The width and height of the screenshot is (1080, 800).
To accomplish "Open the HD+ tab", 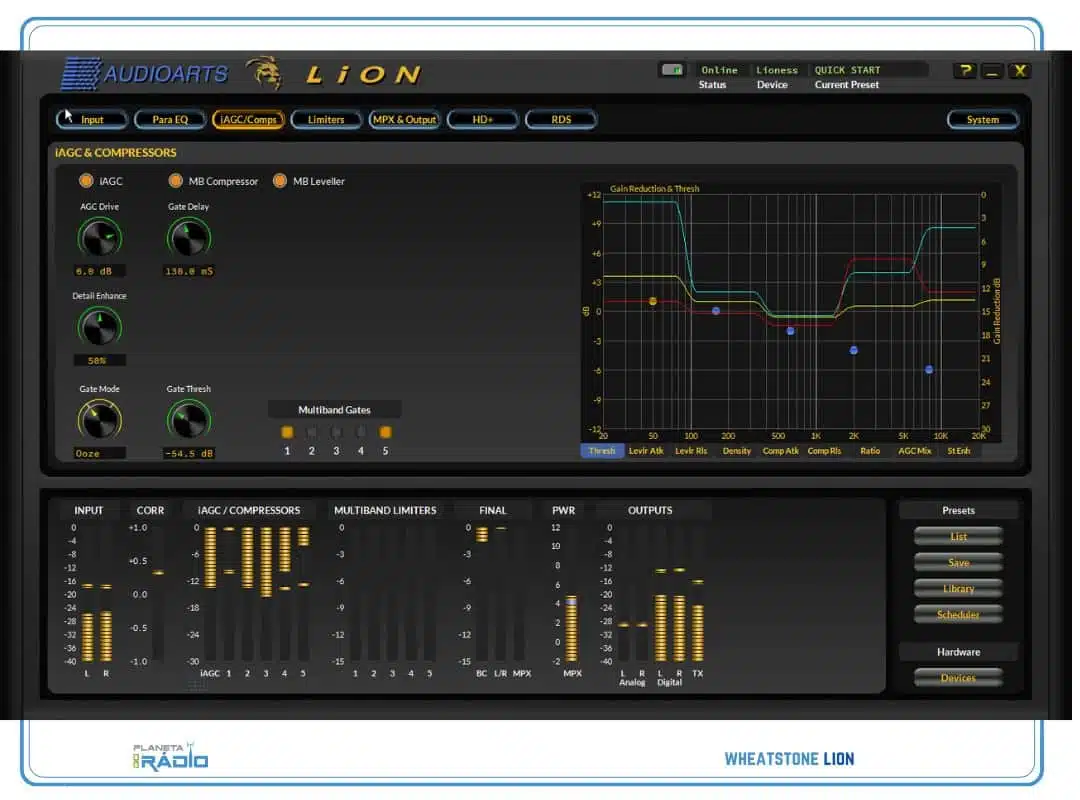I will (x=482, y=119).
